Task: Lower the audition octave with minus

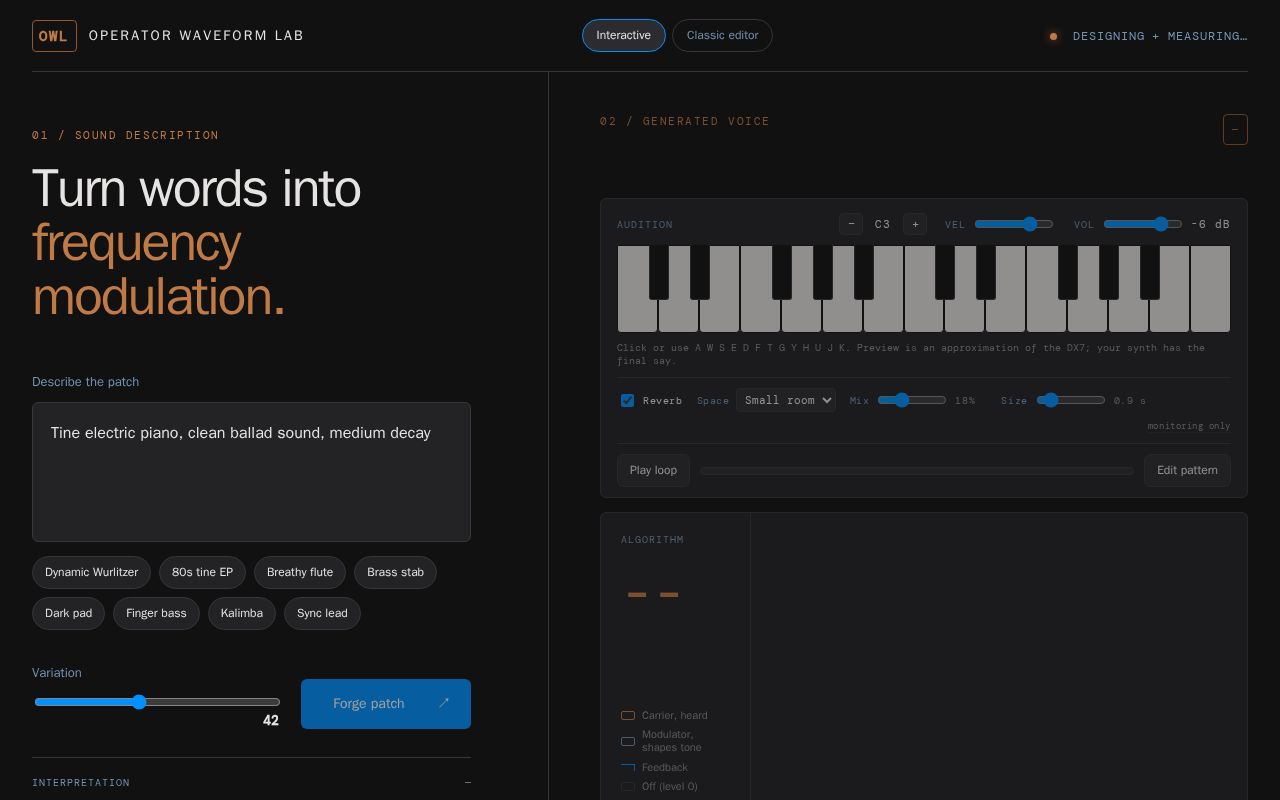Action: [x=851, y=224]
